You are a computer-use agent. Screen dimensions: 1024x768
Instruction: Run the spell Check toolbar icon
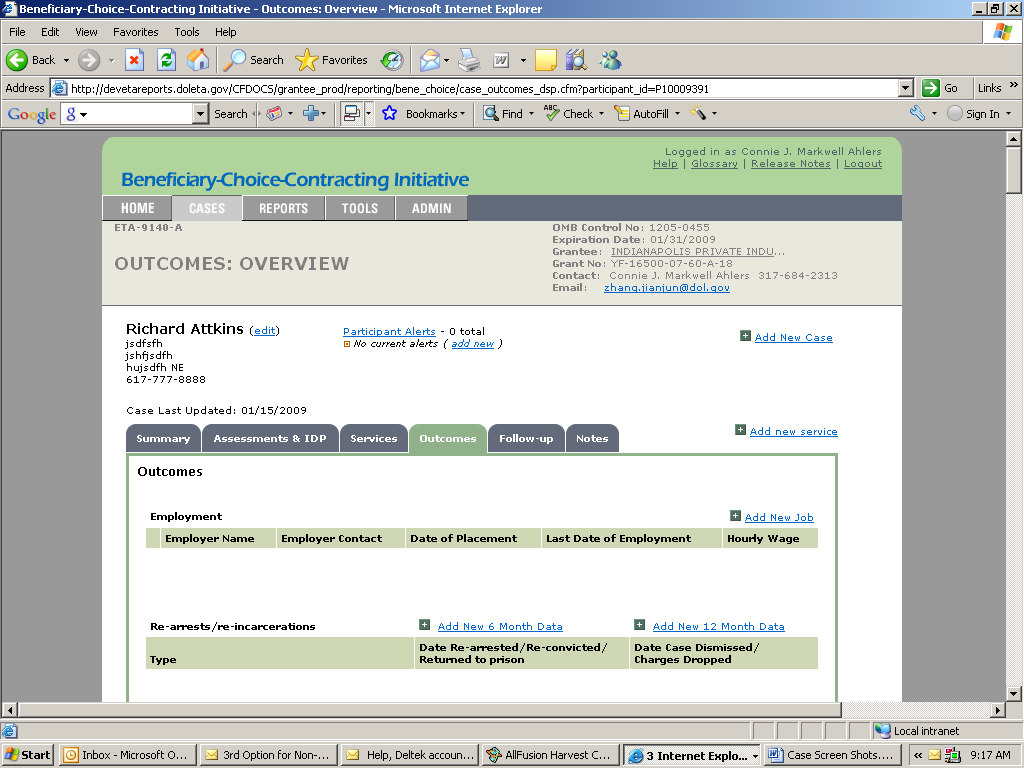[552, 114]
